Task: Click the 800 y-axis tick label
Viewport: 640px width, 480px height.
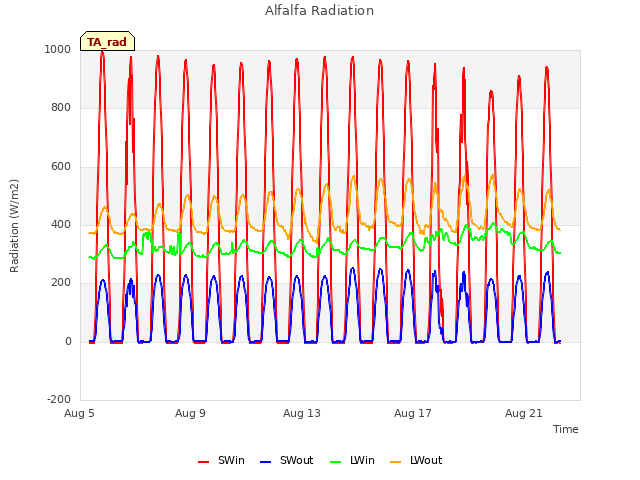Action: click(x=61, y=108)
